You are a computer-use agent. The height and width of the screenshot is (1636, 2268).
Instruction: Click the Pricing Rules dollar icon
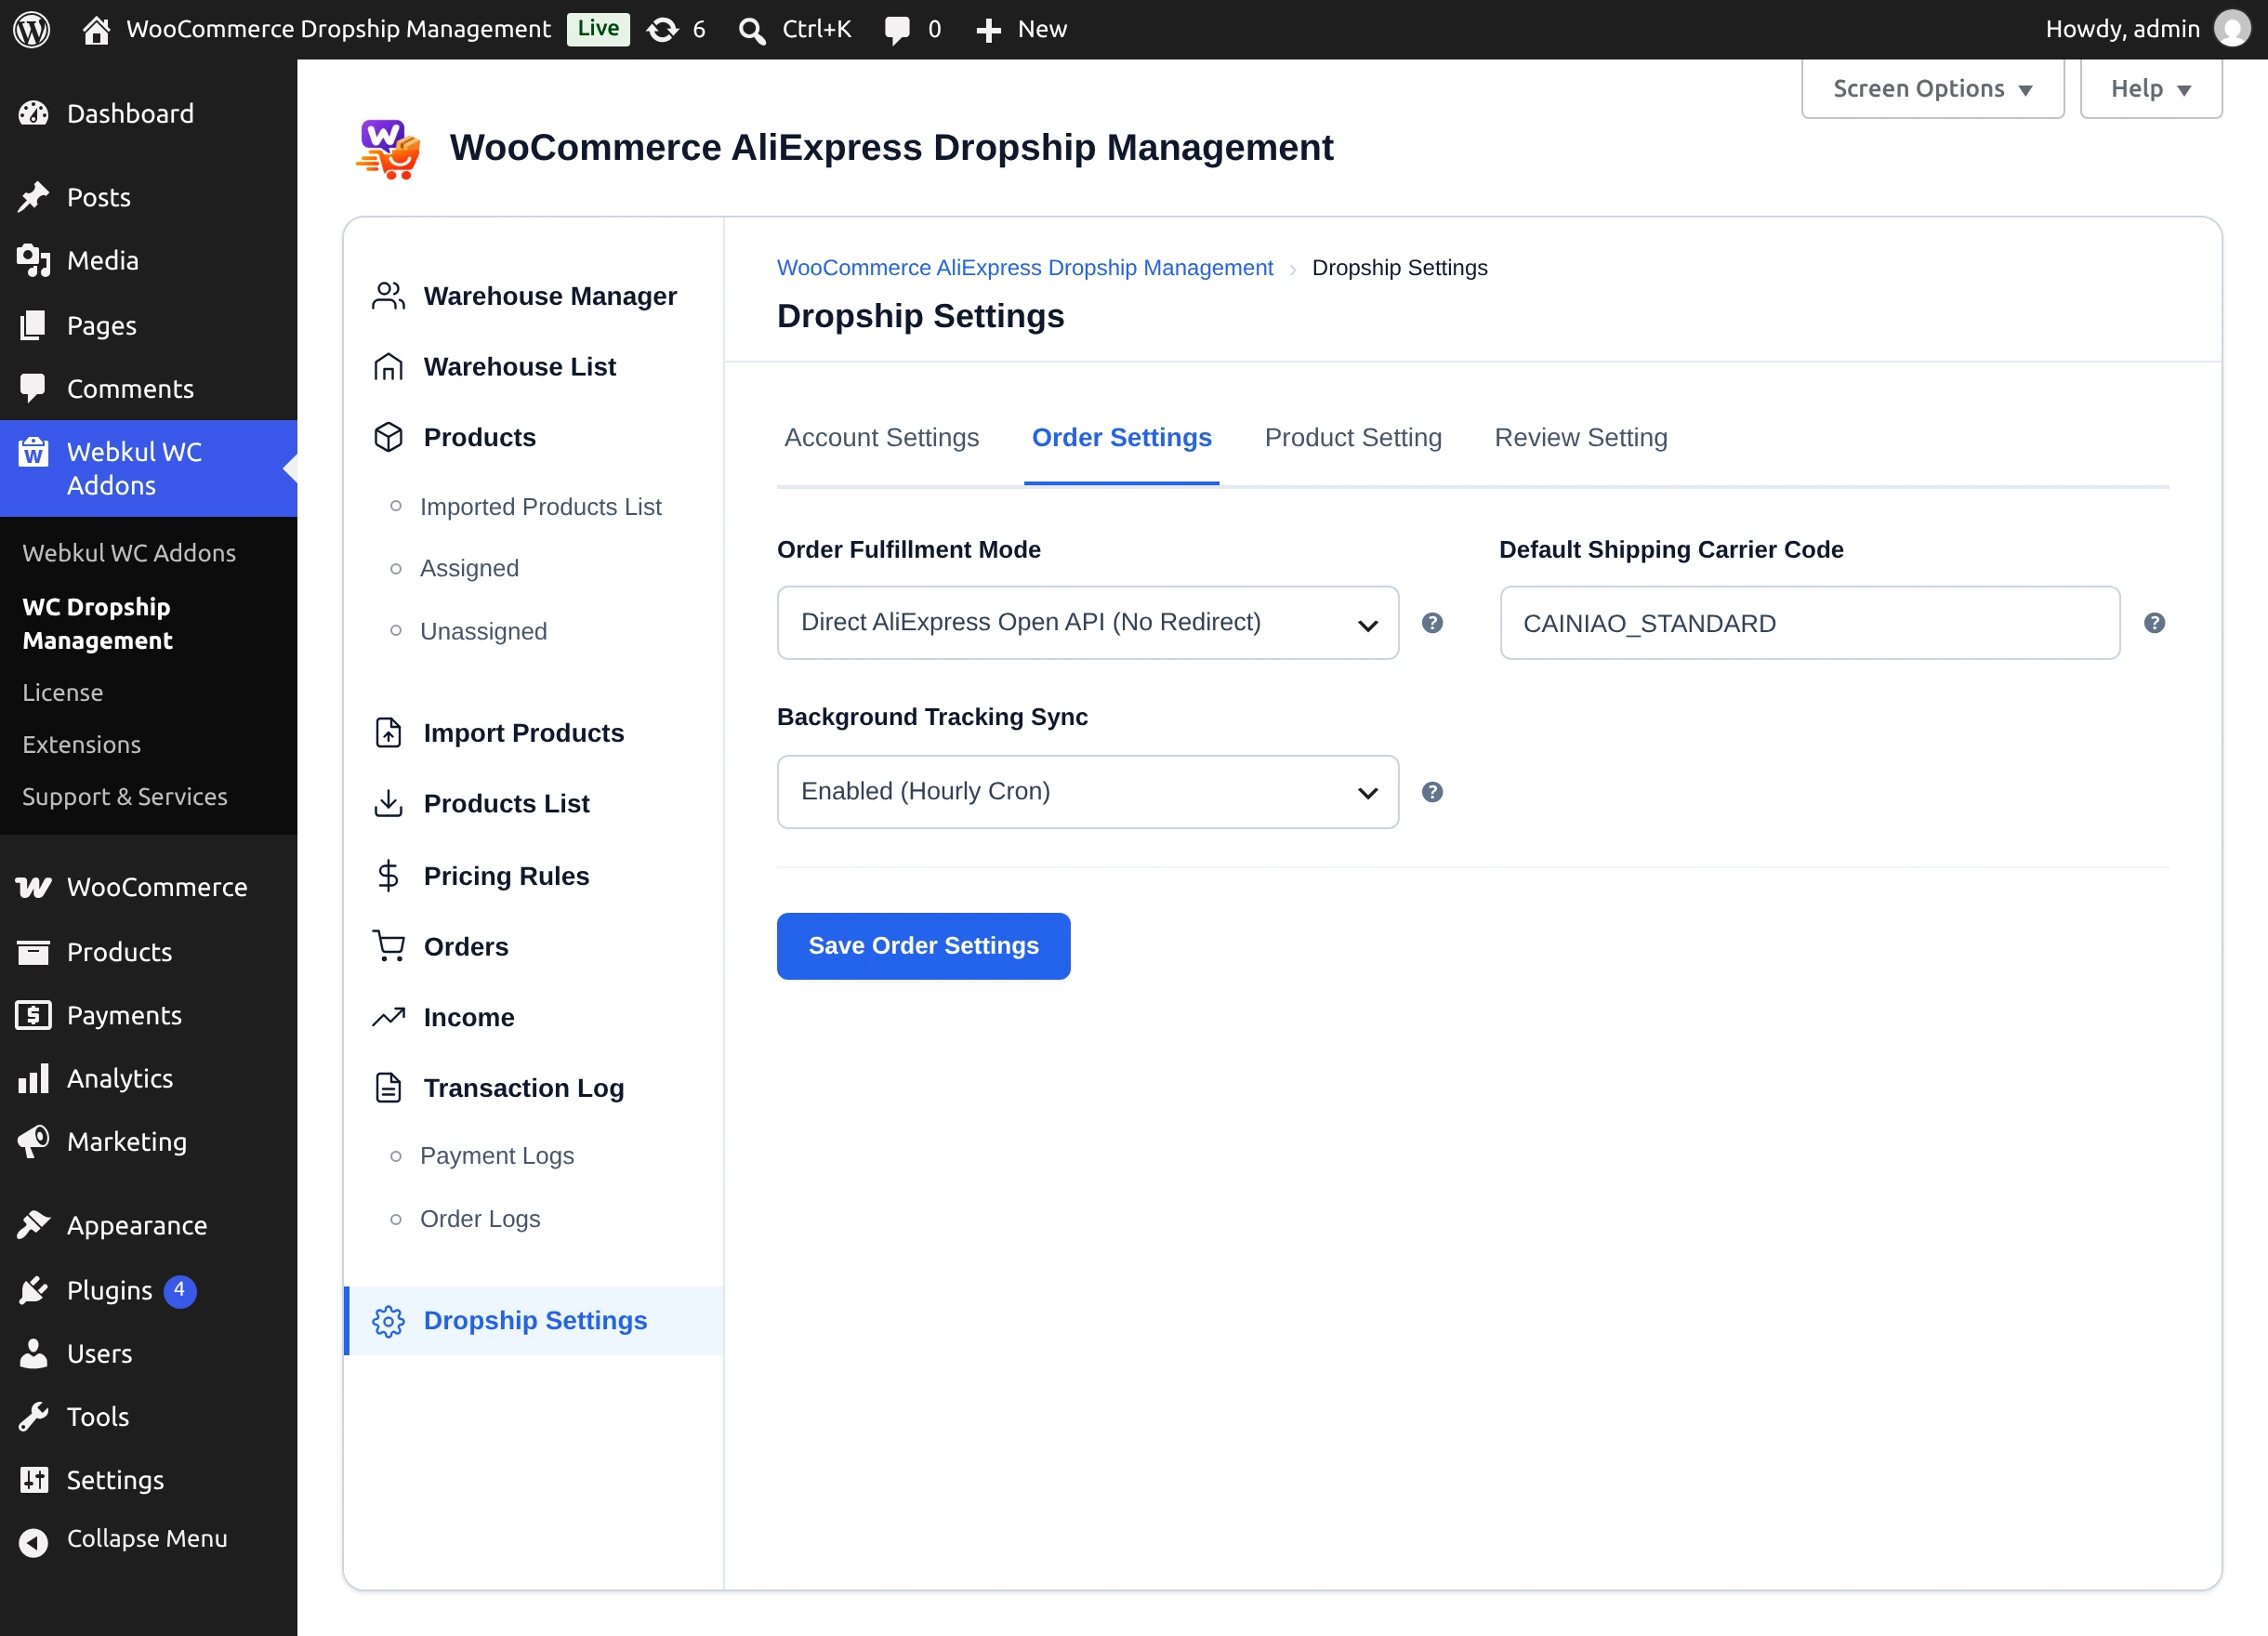pyautogui.click(x=388, y=876)
